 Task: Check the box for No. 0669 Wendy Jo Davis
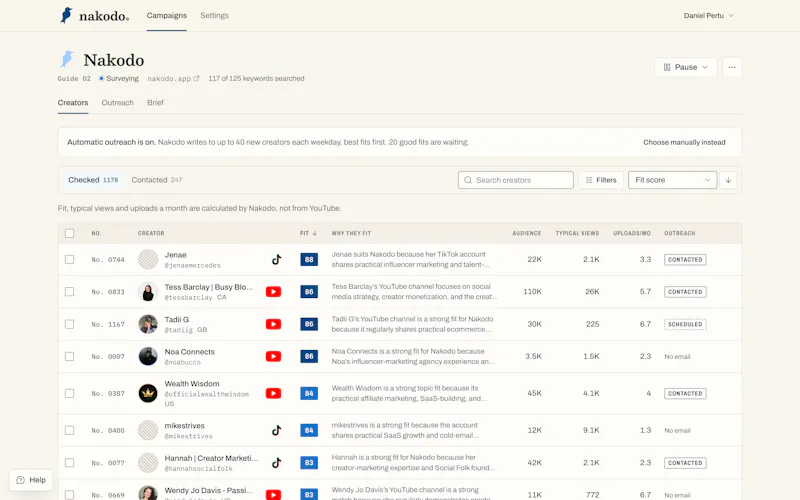[x=69, y=495]
